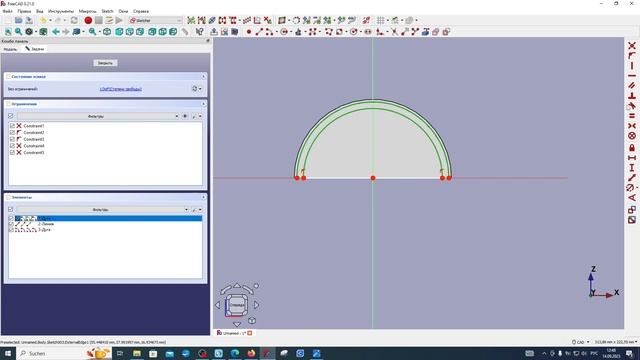Open the constraints Фильтры dropdown

click(x=98, y=116)
